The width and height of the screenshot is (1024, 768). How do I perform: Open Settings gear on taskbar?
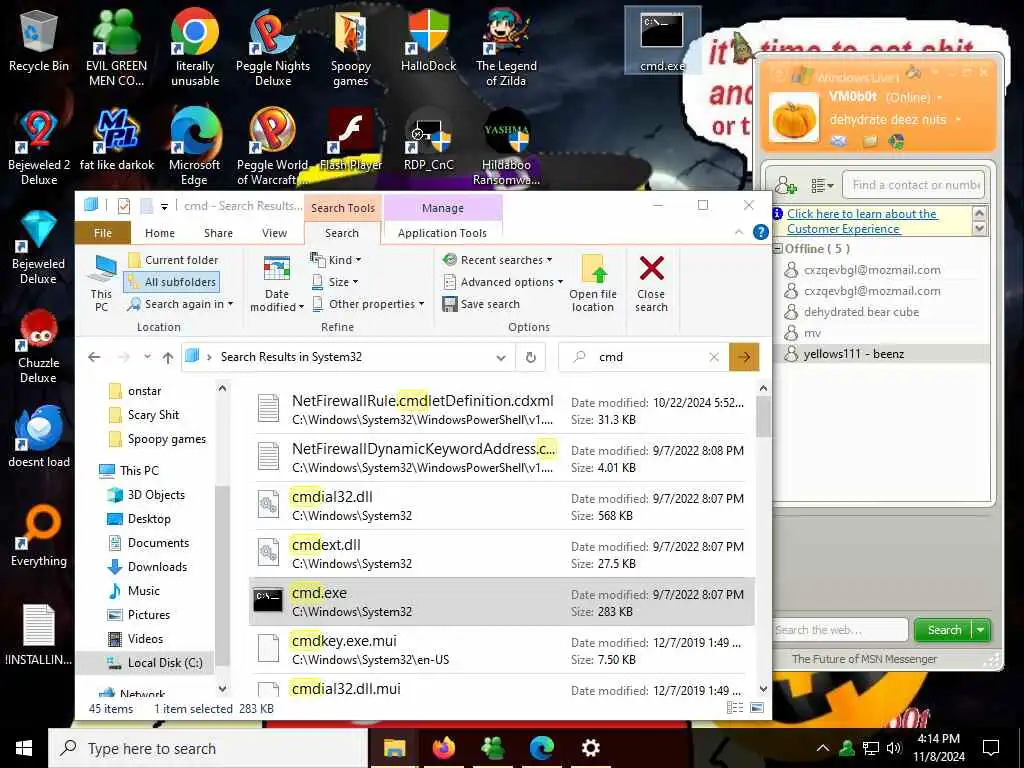pos(590,748)
